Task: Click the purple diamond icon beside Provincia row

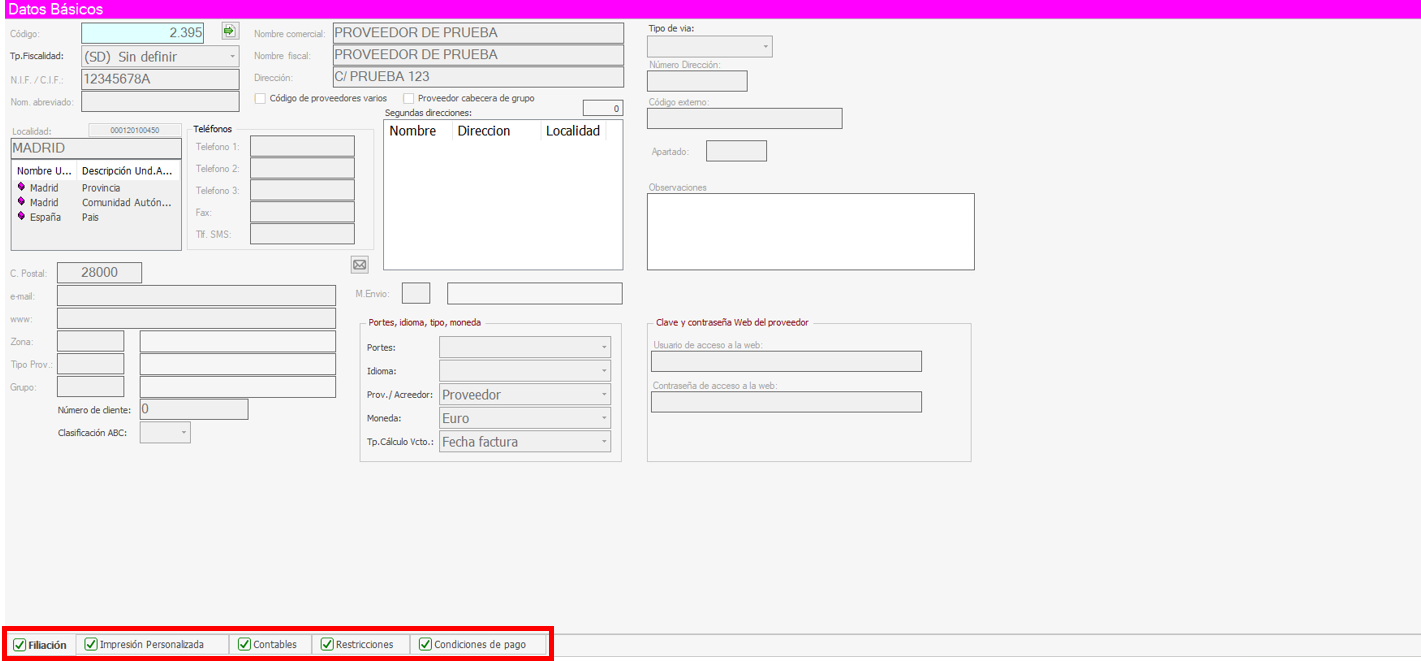Action: (21, 187)
